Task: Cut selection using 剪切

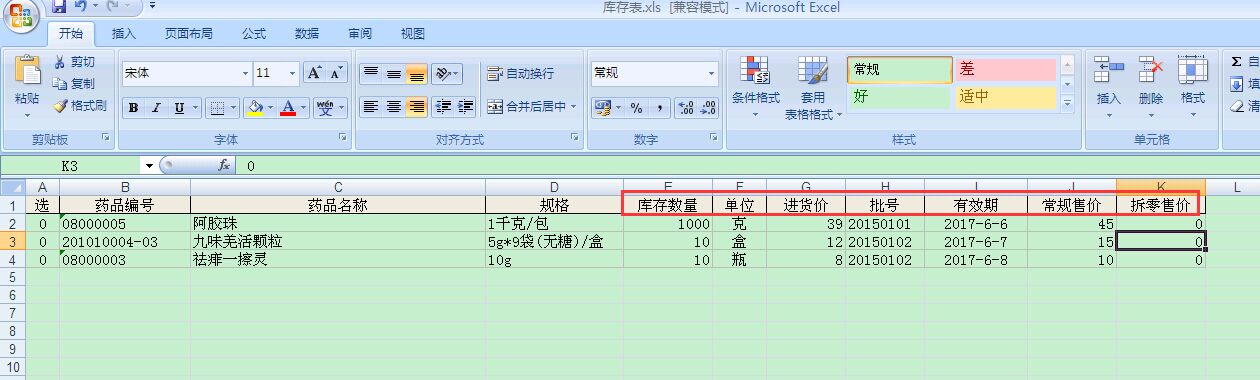Action: tap(74, 62)
